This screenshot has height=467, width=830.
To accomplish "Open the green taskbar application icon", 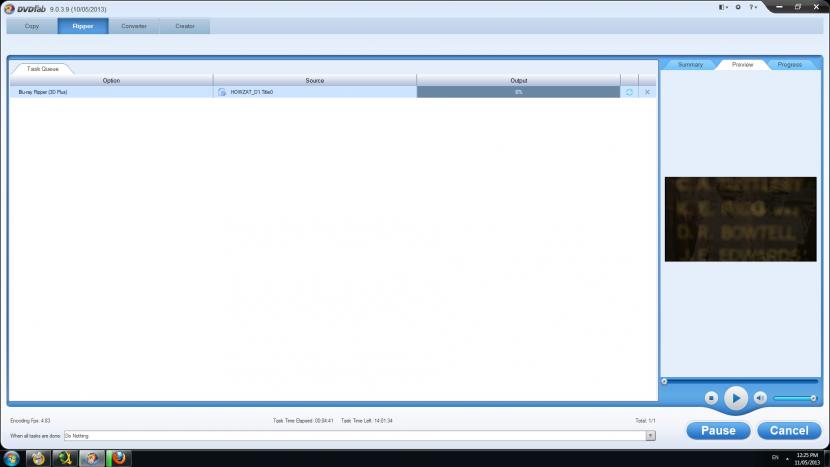I will click(x=65, y=459).
